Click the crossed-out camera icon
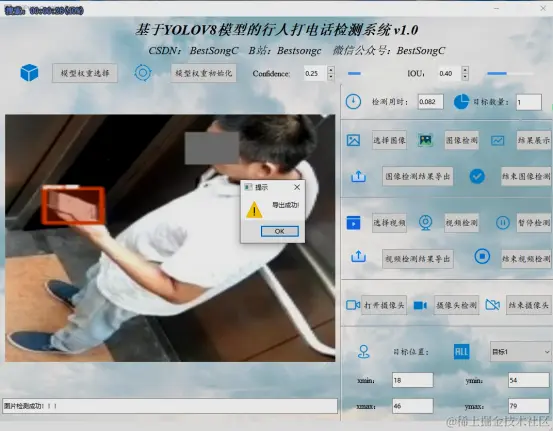The image size is (554, 432). pos(493,304)
